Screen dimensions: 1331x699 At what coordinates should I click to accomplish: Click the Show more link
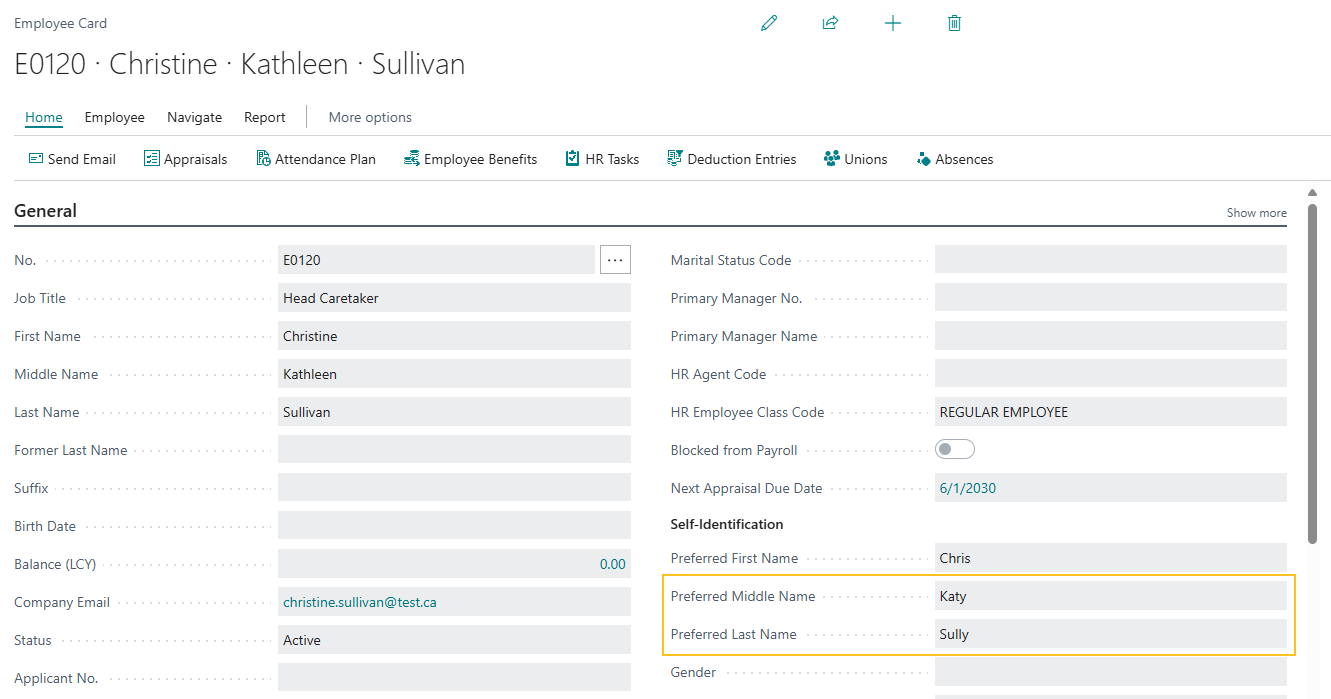[1256, 212]
